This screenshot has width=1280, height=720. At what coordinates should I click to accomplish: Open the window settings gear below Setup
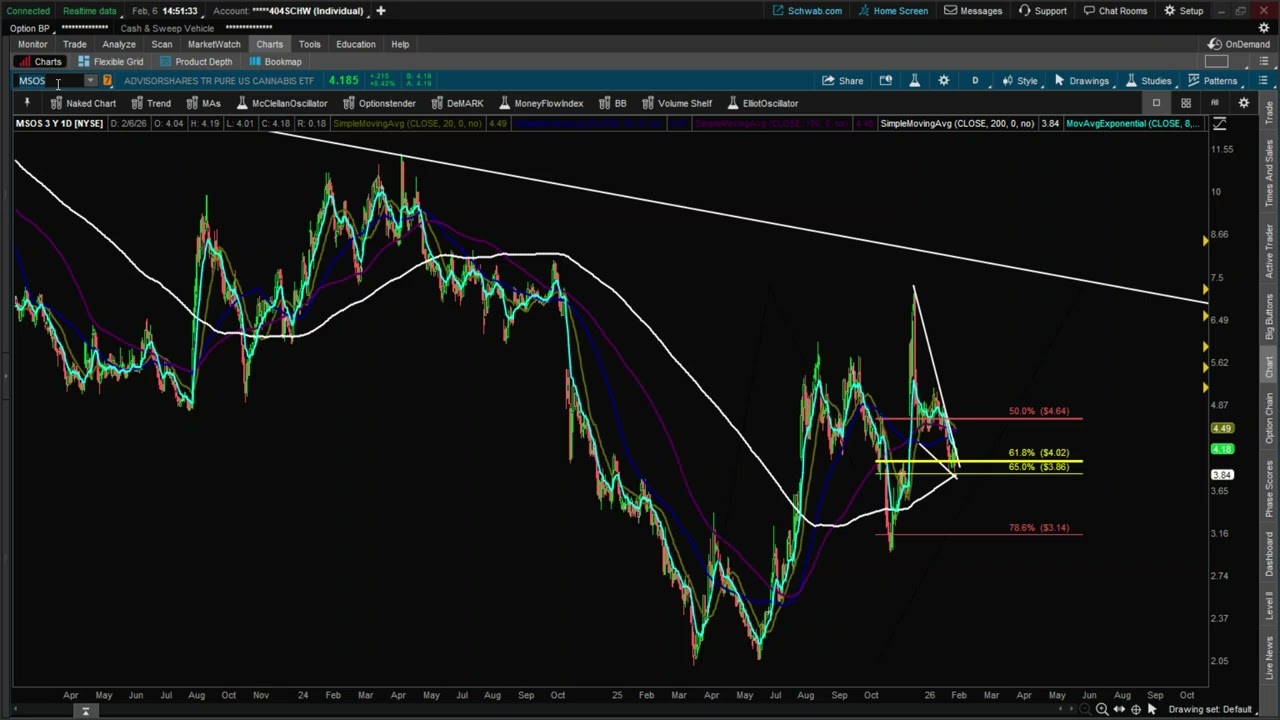click(1264, 28)
